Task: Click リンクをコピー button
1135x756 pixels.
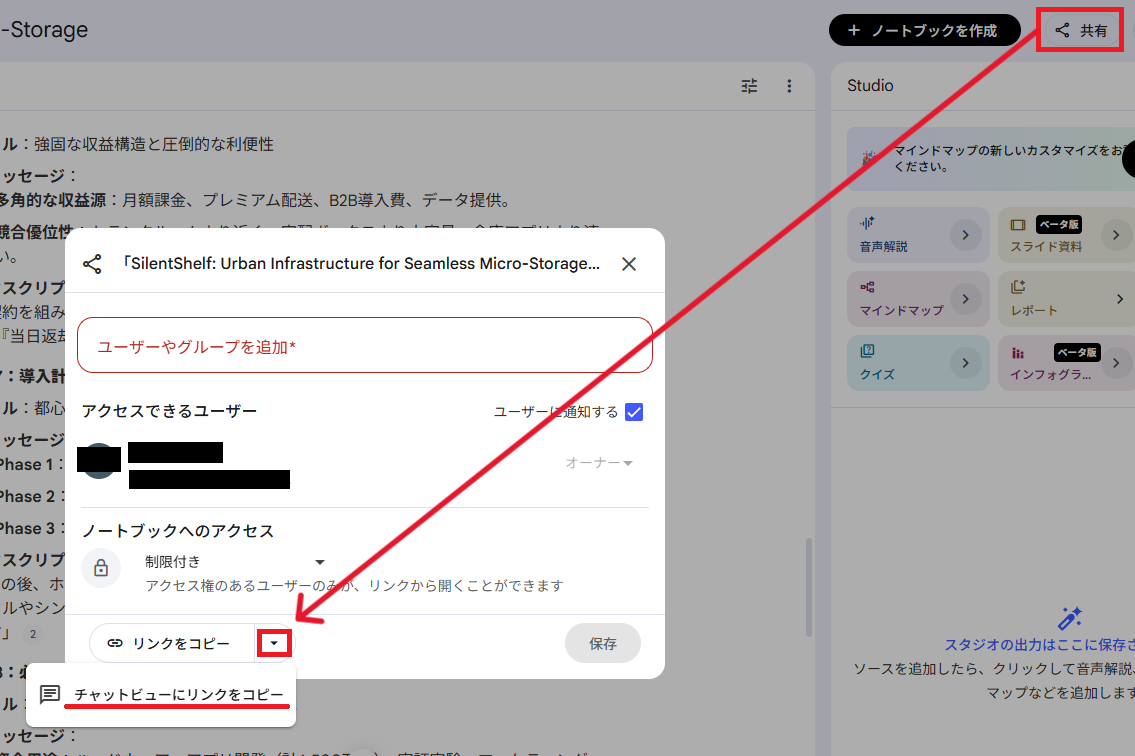Action: tap(172, 643)
